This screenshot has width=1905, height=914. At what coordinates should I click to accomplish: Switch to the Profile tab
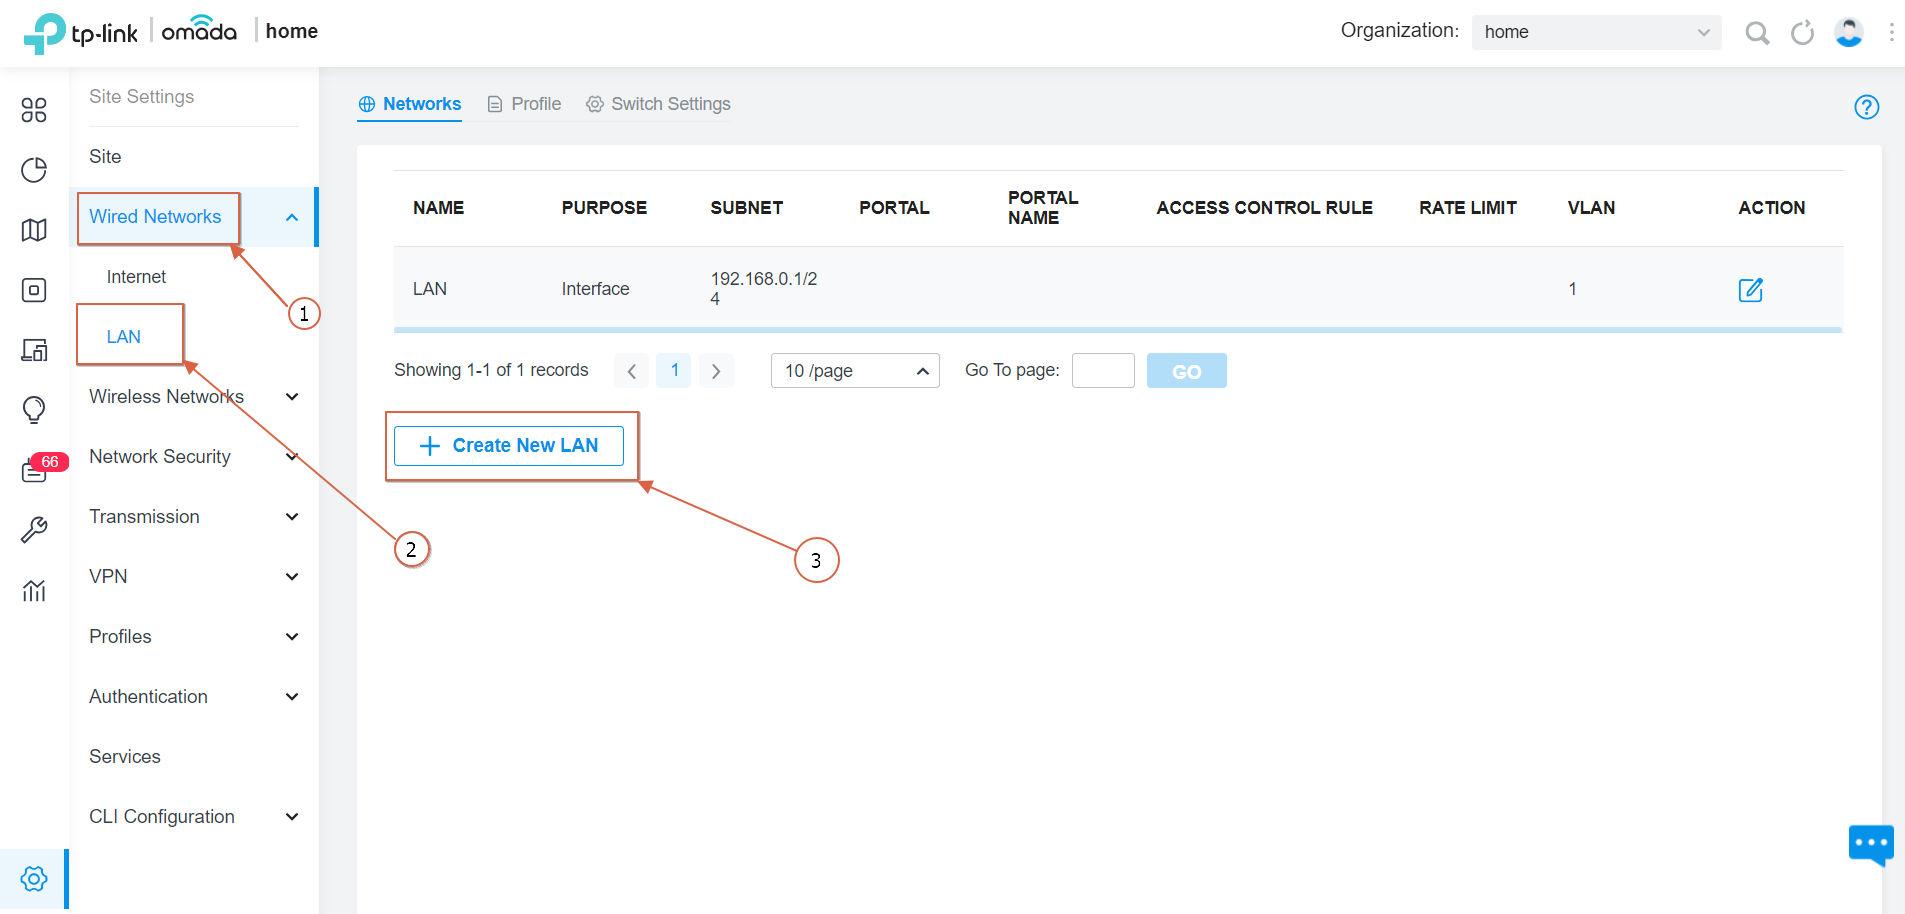525,104
